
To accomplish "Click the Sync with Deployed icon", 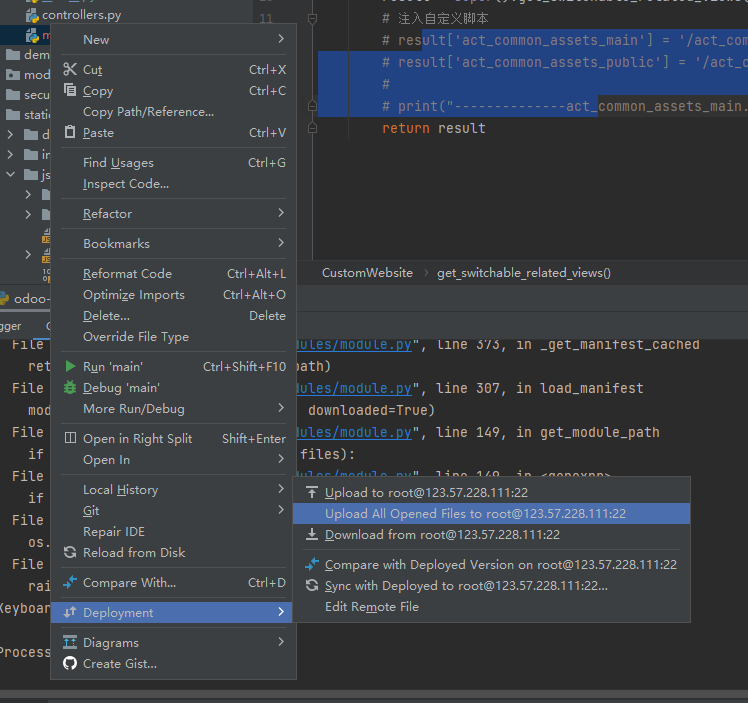I will 312,586.
